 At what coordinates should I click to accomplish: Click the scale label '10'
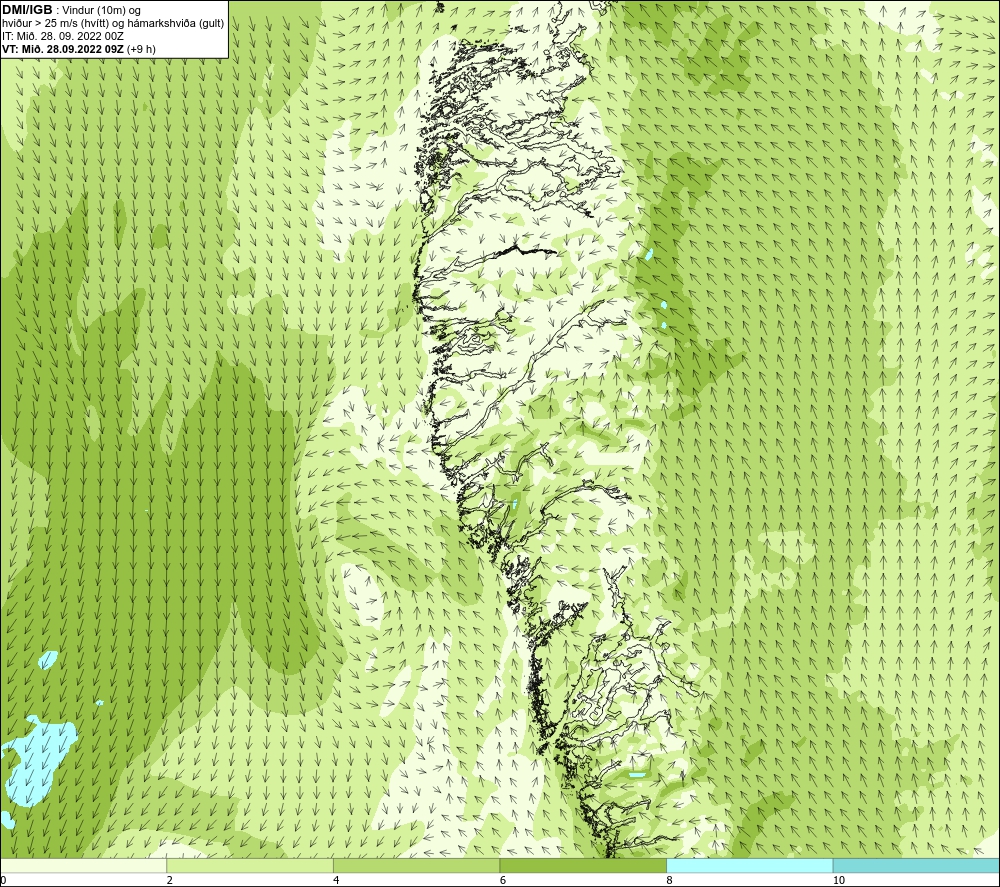point(839,881)
